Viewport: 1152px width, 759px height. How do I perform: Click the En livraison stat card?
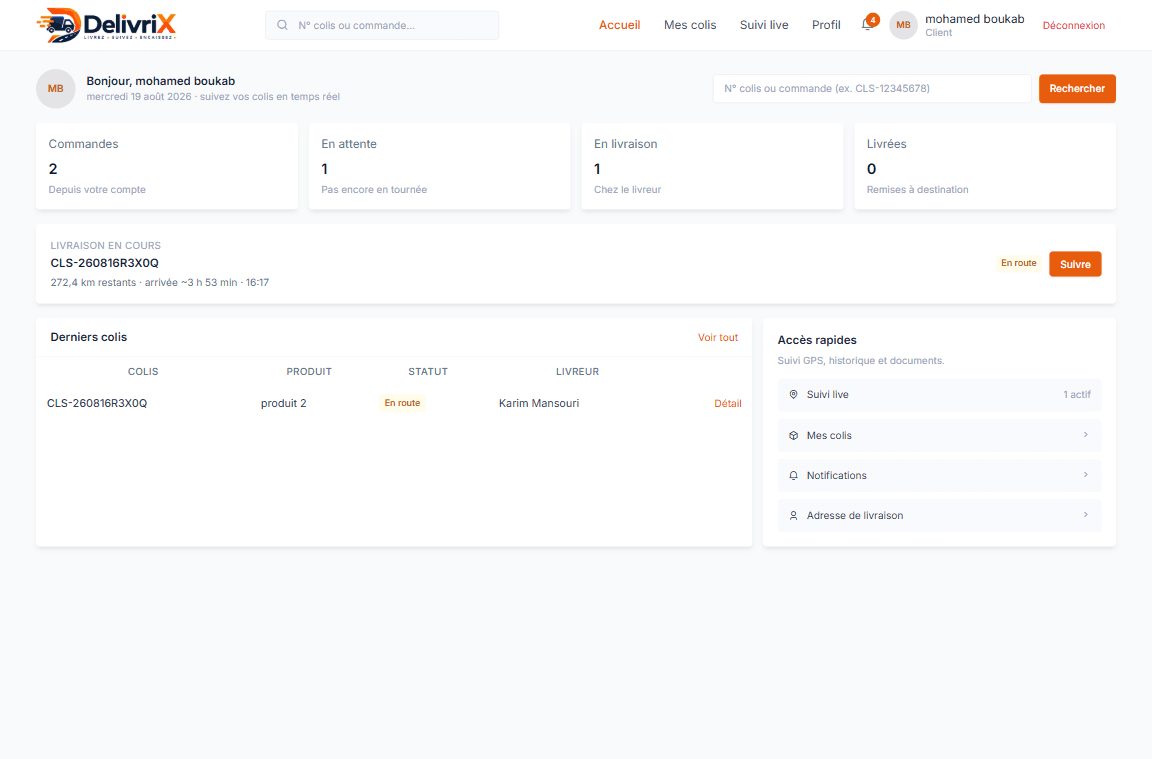click(712, 166)
